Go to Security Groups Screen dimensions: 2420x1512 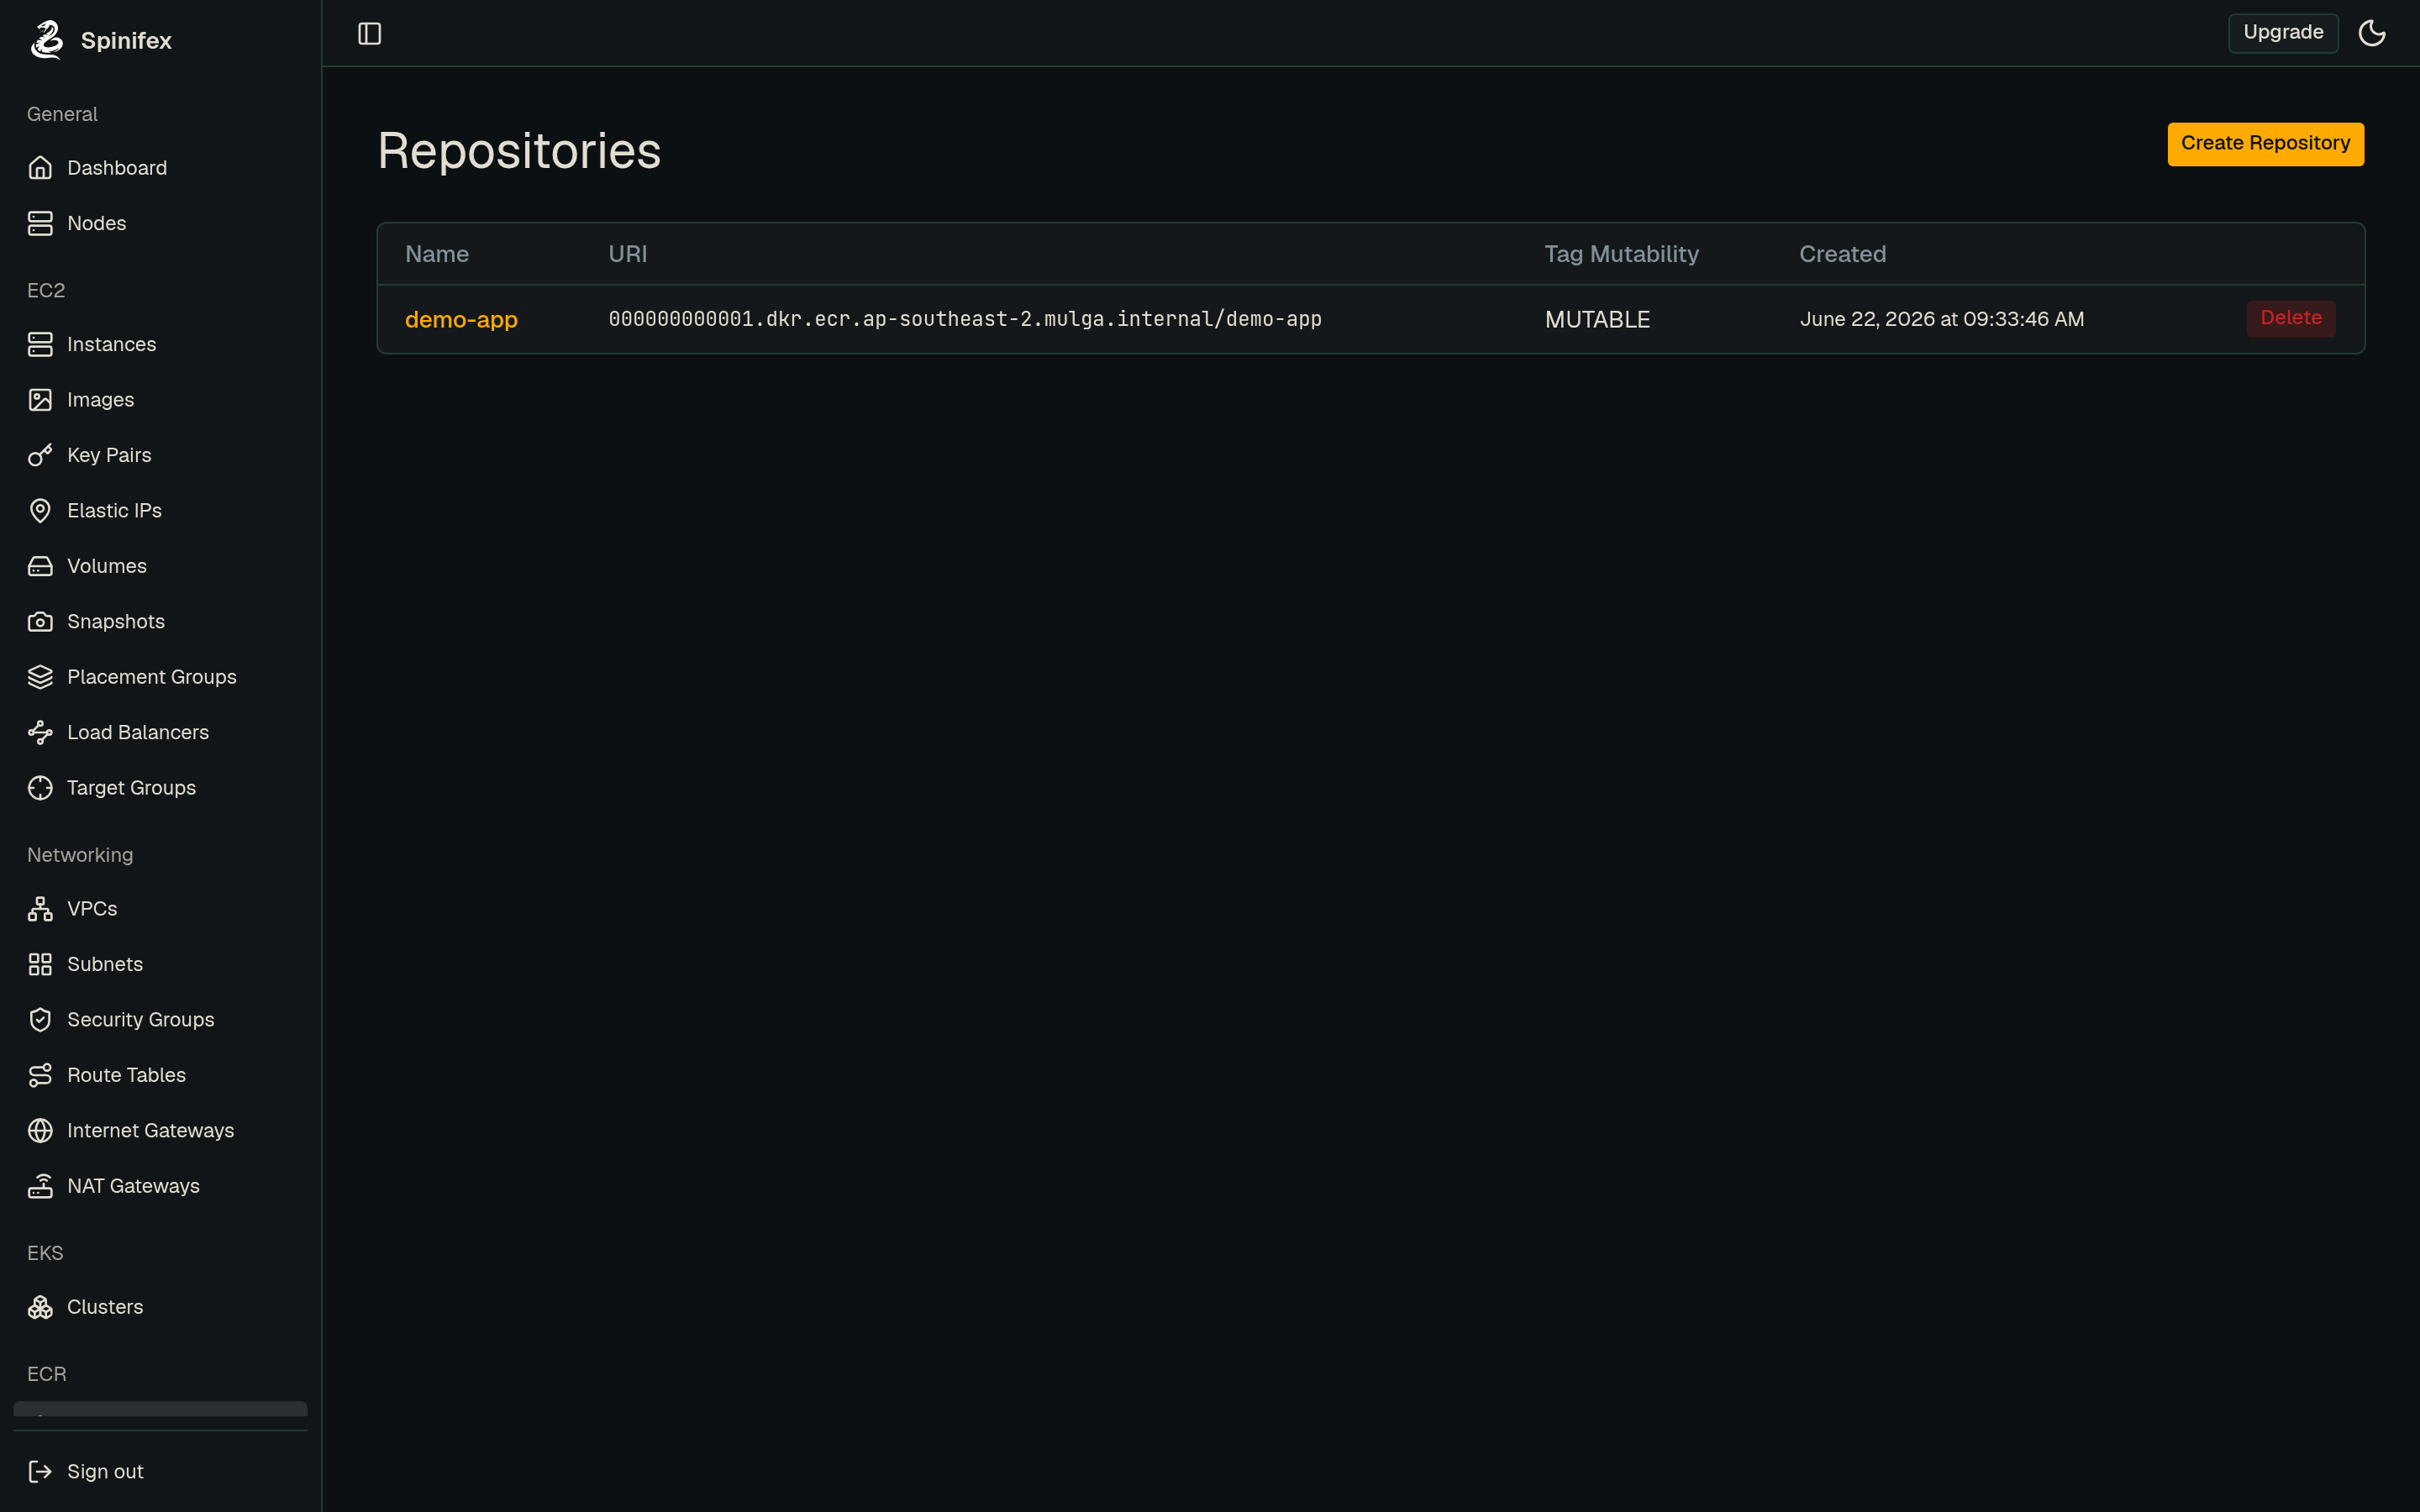tap(160, 1020)
